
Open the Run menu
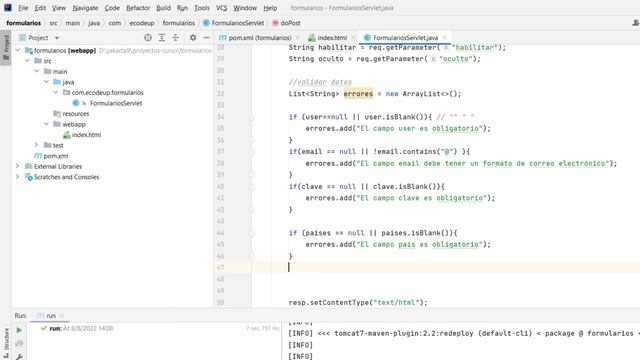tap(182, 8)
